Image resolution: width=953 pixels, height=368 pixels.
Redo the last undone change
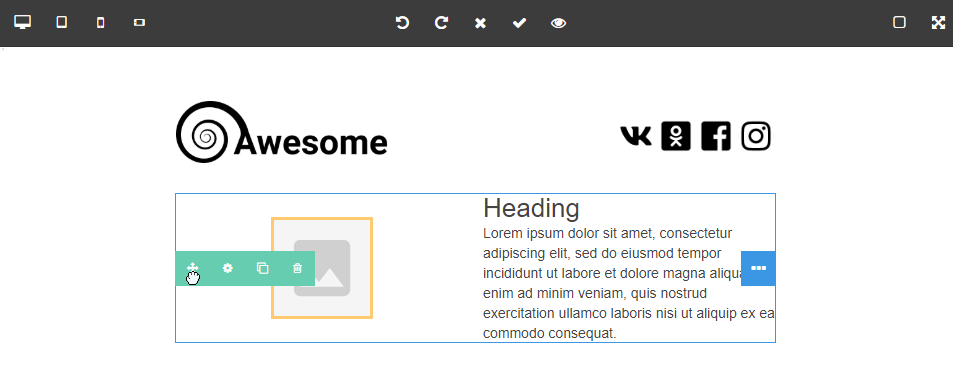tap(441, 23)
